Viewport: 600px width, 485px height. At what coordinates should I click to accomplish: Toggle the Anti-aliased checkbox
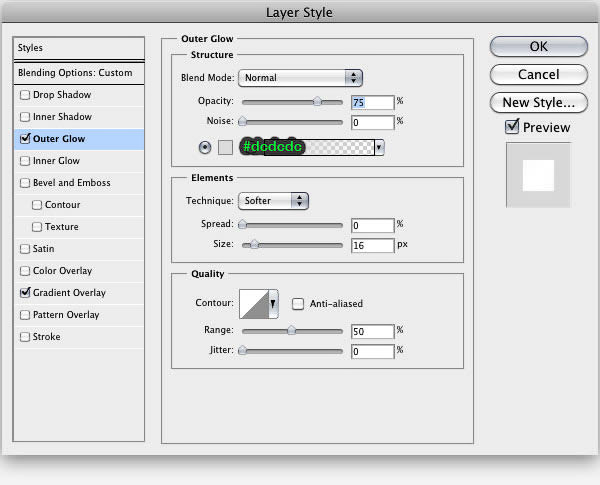pyautogui.click(x=298, y=304)
